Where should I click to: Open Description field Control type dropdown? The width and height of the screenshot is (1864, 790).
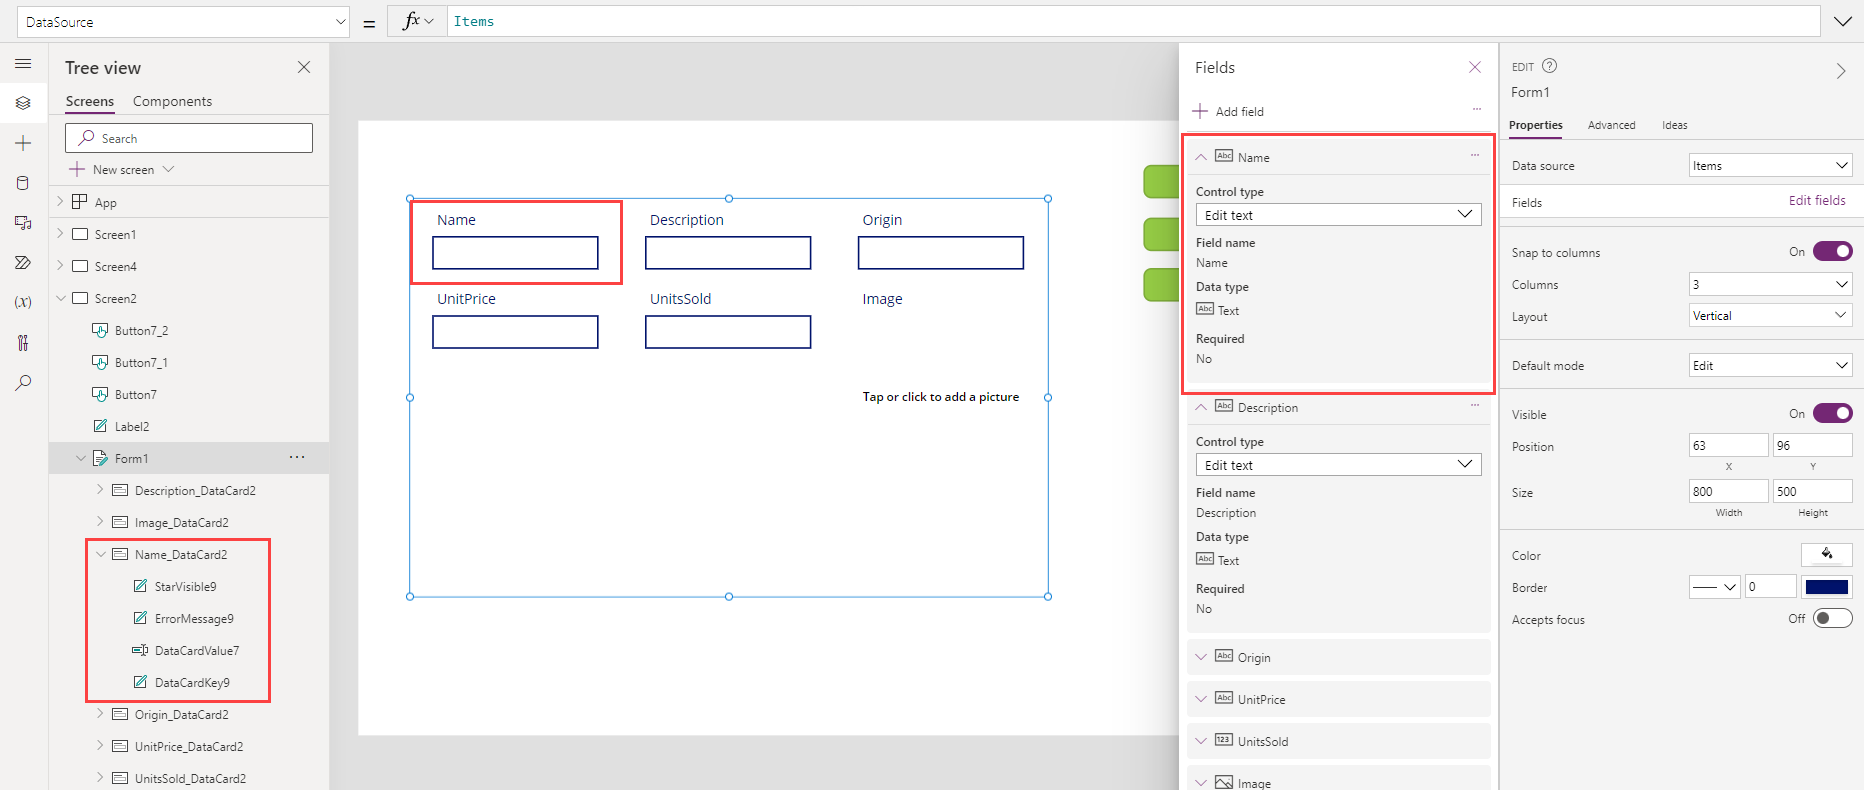[1338, 464]
